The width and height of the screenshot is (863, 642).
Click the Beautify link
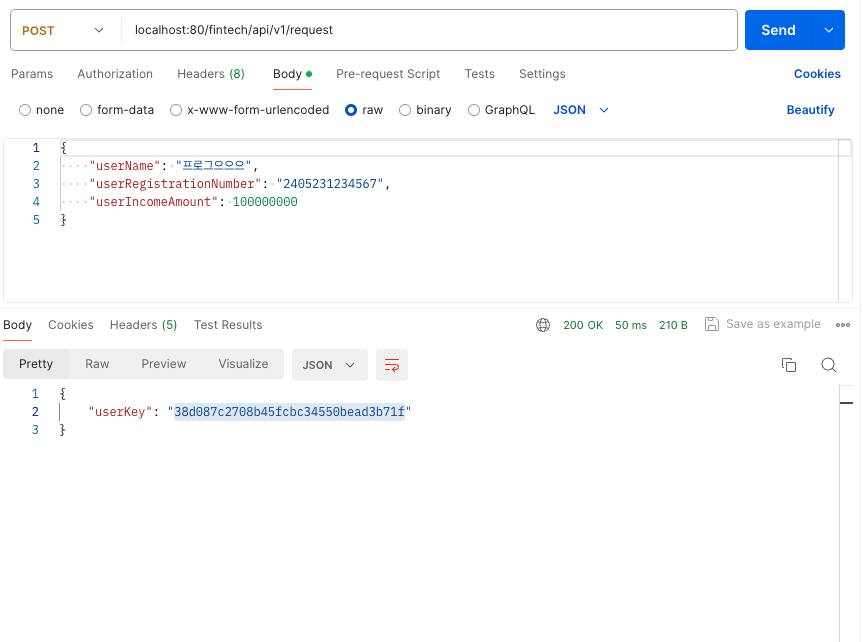coord(810,110)
